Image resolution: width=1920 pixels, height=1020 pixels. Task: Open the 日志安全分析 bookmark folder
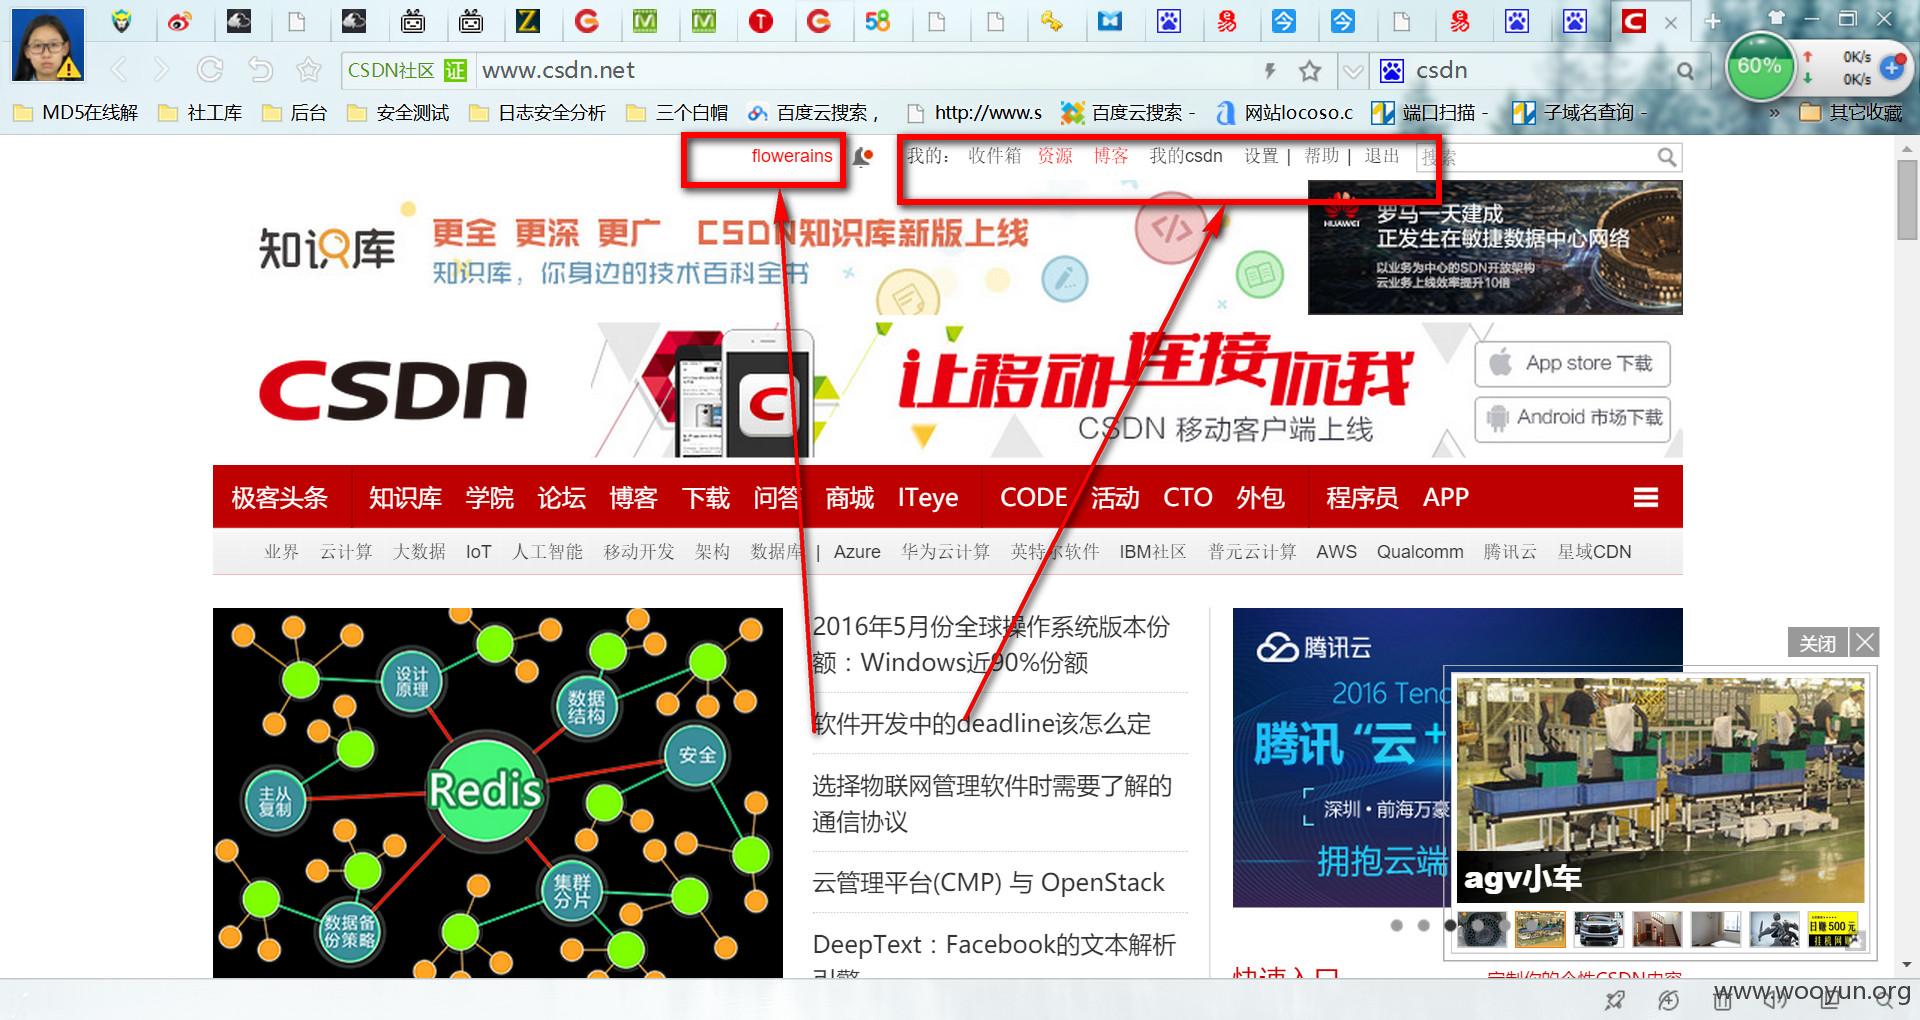click(x=537, y=113)
